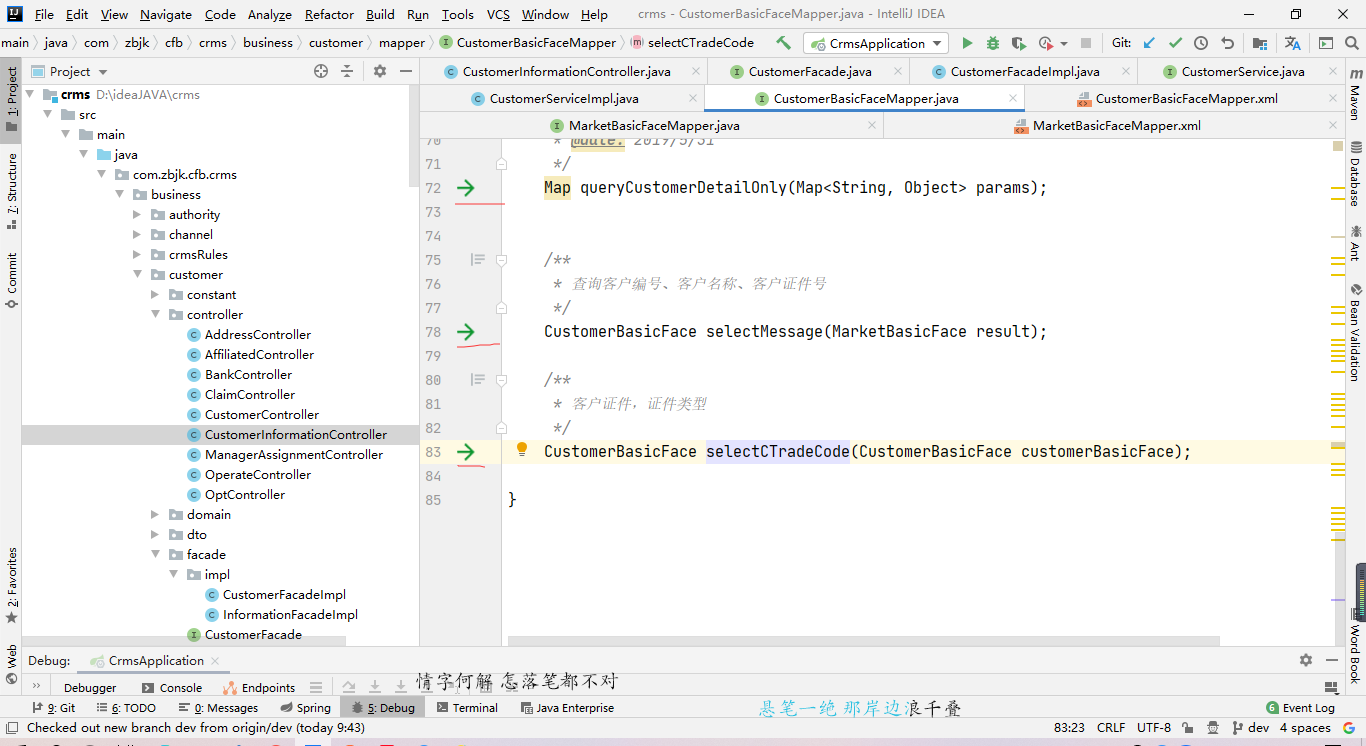Viewport: 1366px width, 746px height.
Task: Run CrmsApplication with coverage
Action: tap(1018, 43)
